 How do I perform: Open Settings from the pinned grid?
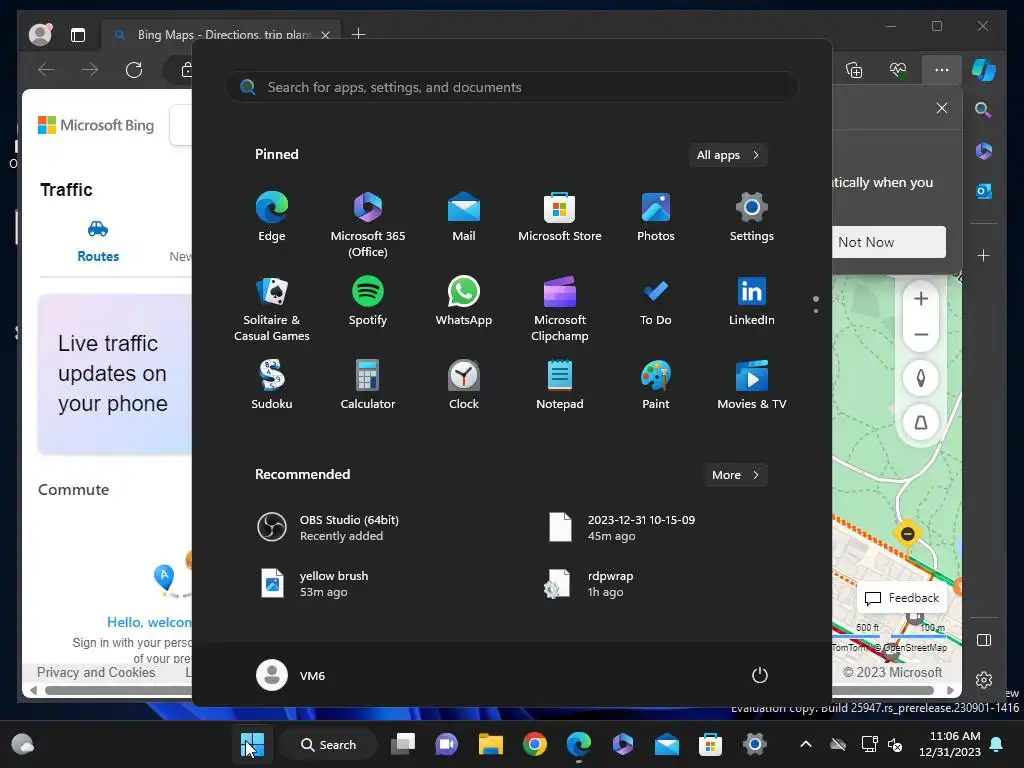[x=752, y=217]
